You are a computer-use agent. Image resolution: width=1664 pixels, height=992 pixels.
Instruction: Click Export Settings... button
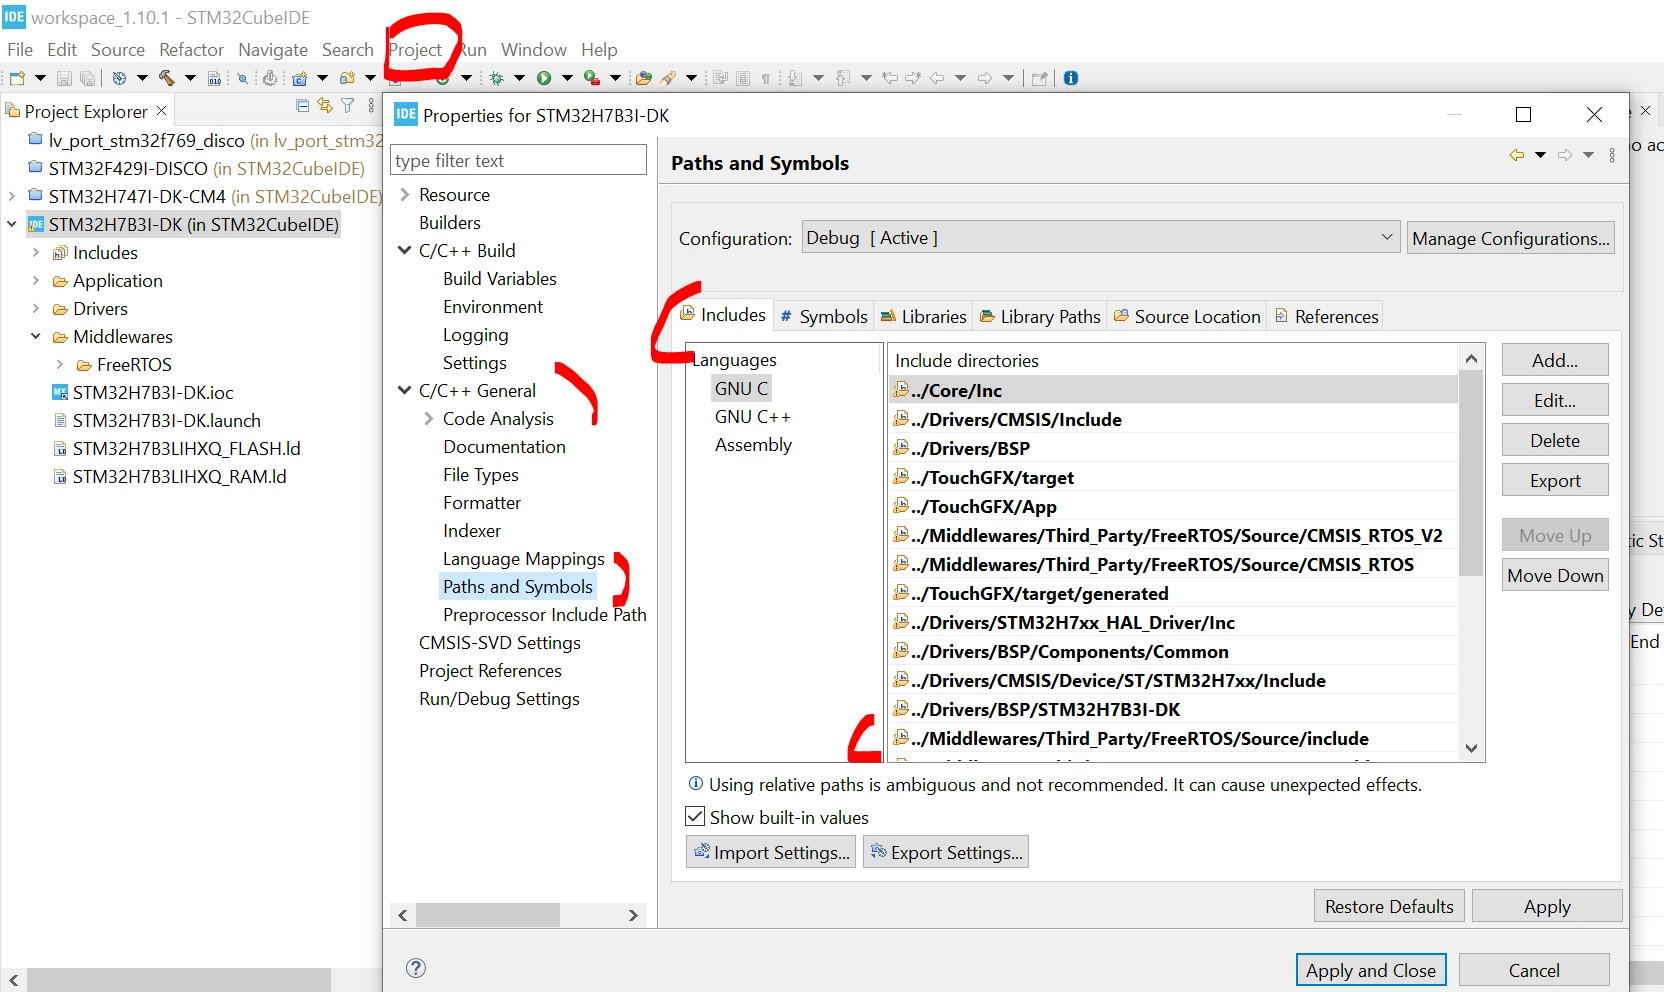(x=946, y=852)
